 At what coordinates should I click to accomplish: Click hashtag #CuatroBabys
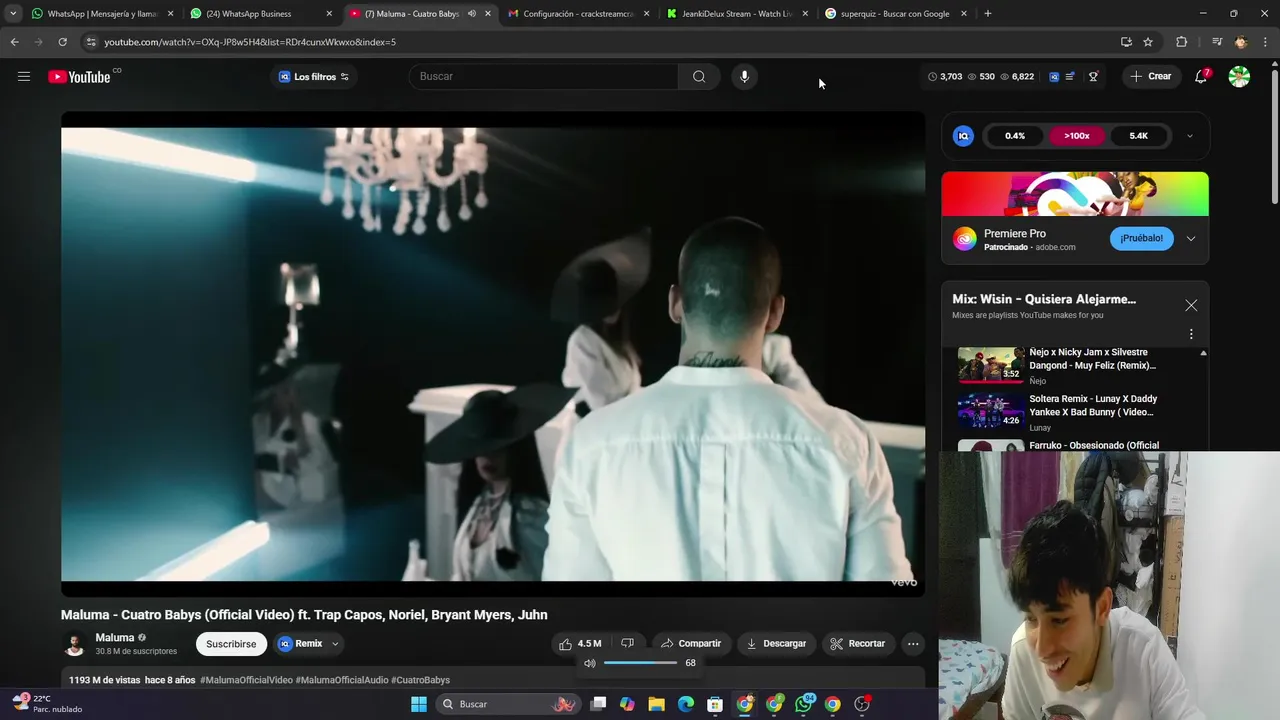coord(420,680)
